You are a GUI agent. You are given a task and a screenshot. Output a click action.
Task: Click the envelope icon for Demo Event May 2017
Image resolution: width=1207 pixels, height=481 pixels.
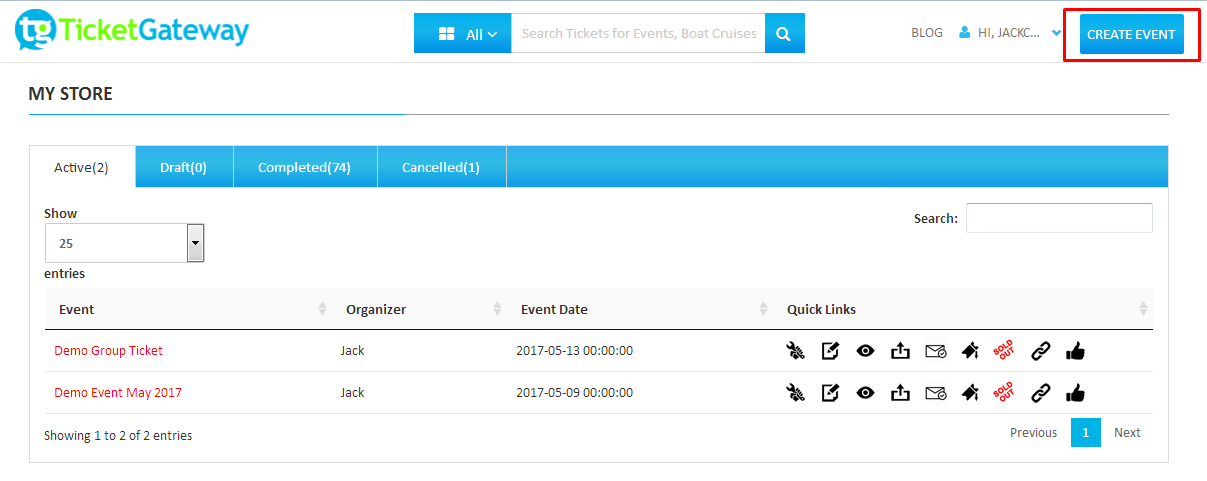[935, 393]
